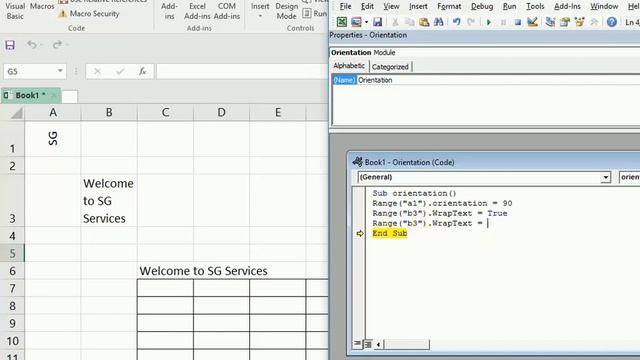Open Object Browser icon in VBA toolbar
Image resolution: width=640 pixels, height=360 pixels.
click(x=579, y=22)
